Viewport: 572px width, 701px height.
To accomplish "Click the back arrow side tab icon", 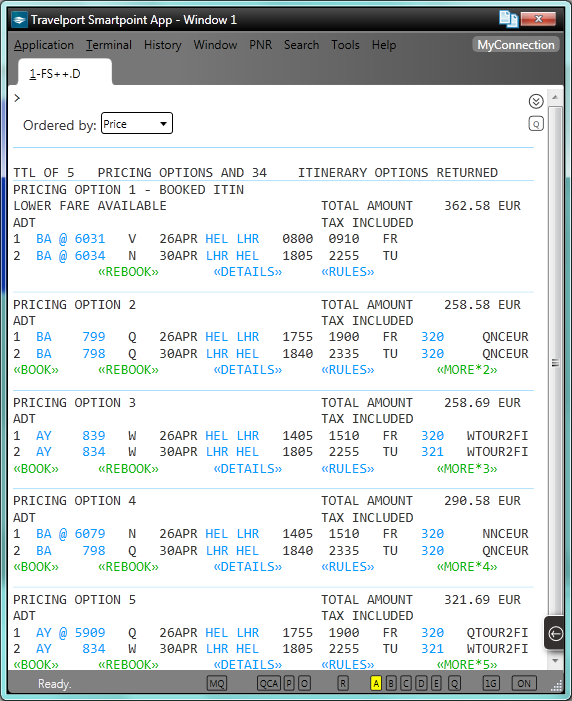I will click(x=555, y=633).
